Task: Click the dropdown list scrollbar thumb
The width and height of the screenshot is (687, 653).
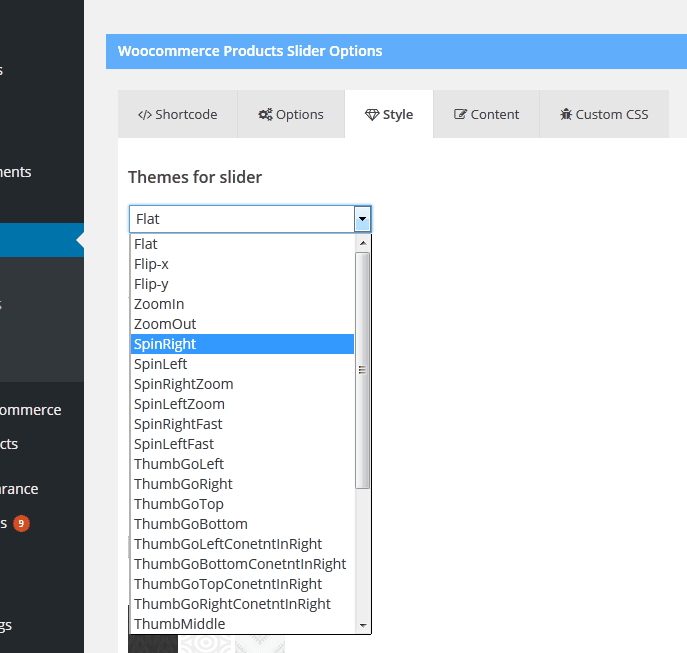Action: [362, 370]
